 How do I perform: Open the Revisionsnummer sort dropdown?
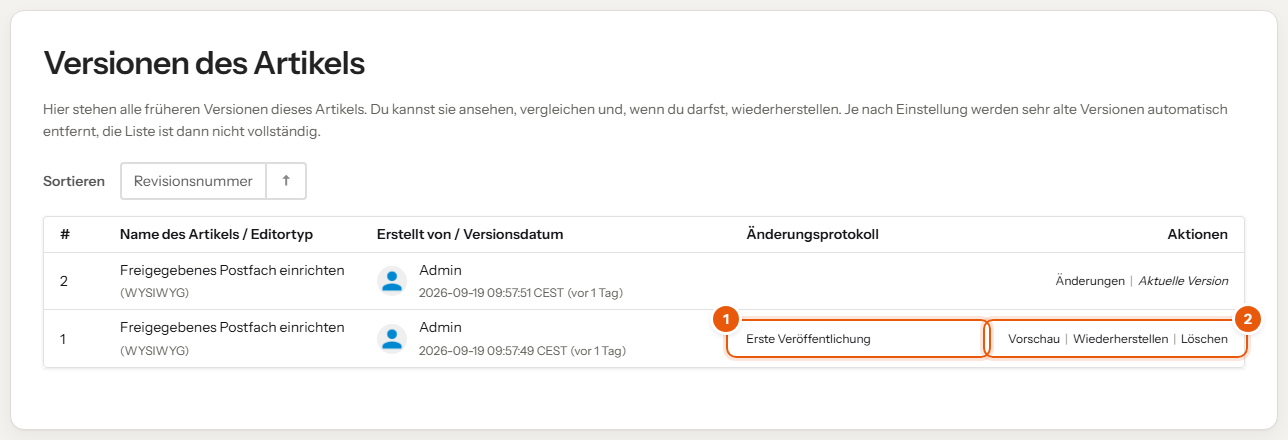[194, 181]
